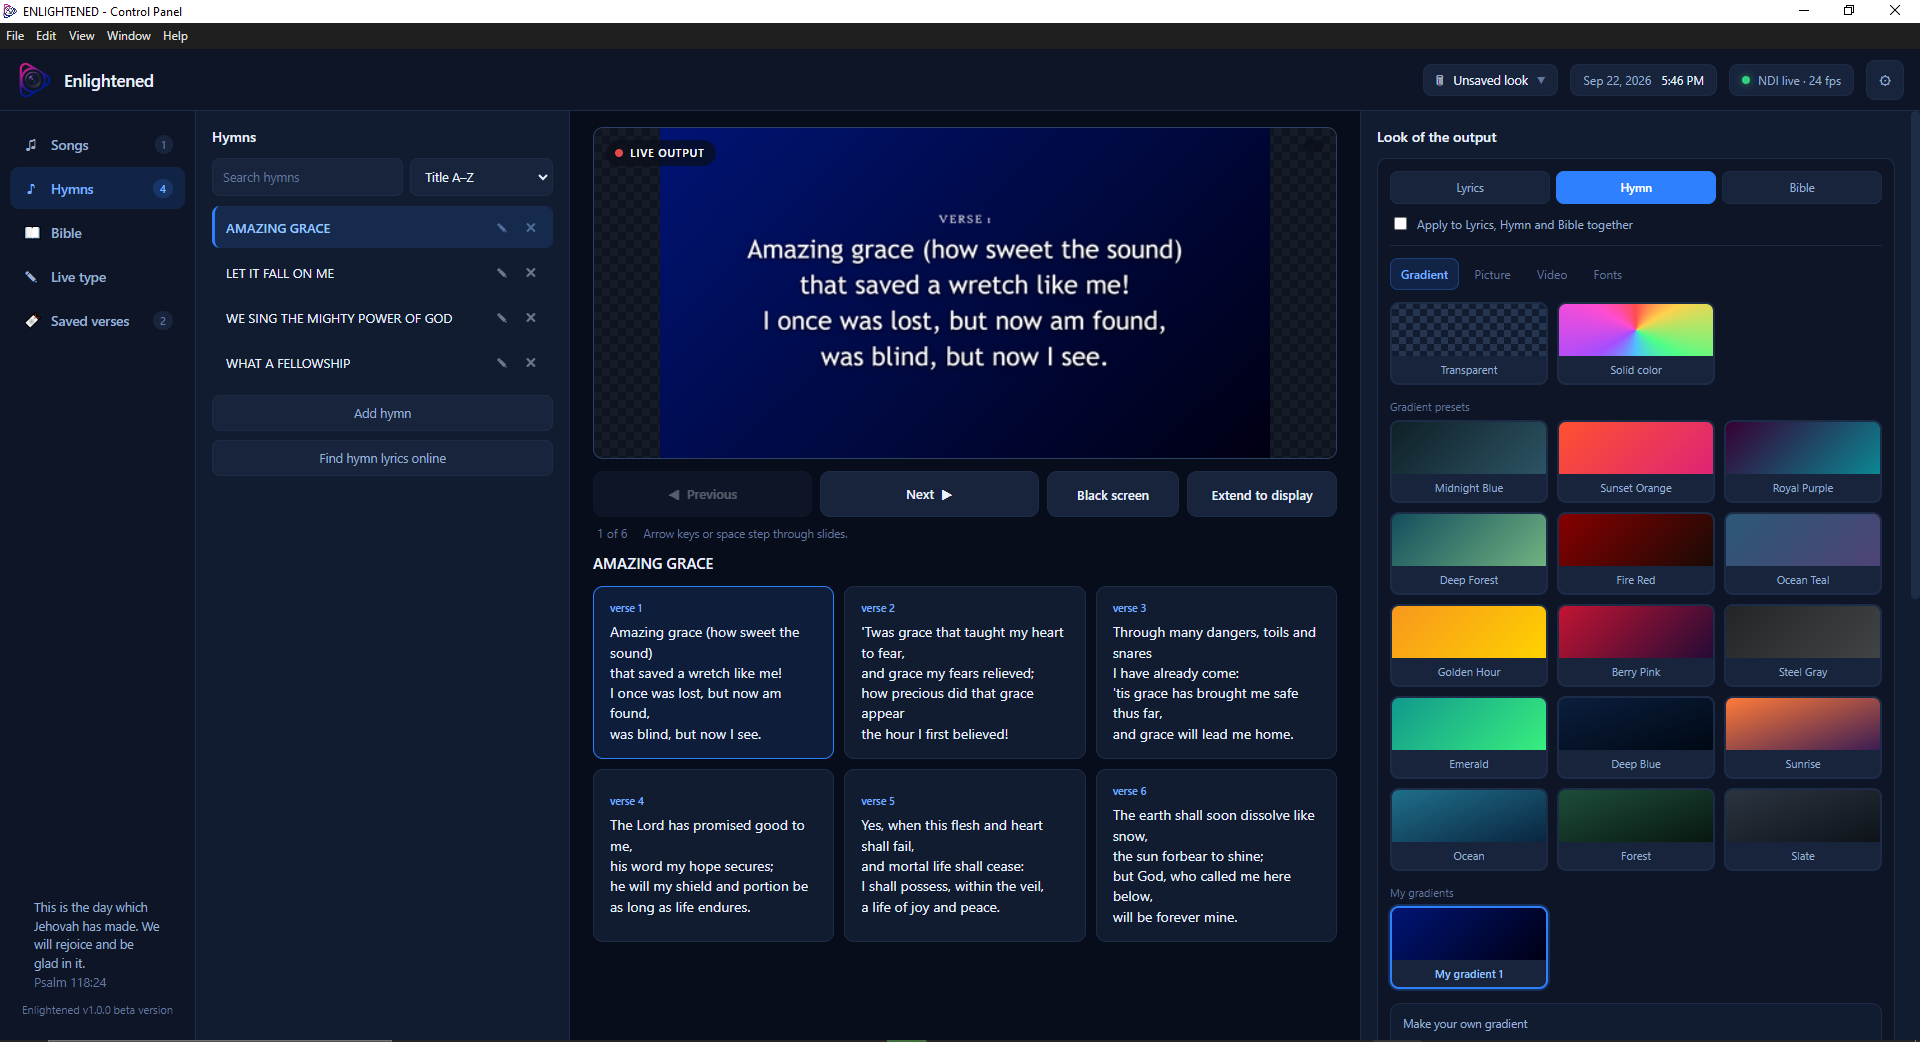Select the verse 2 slide card

(964, 672)
